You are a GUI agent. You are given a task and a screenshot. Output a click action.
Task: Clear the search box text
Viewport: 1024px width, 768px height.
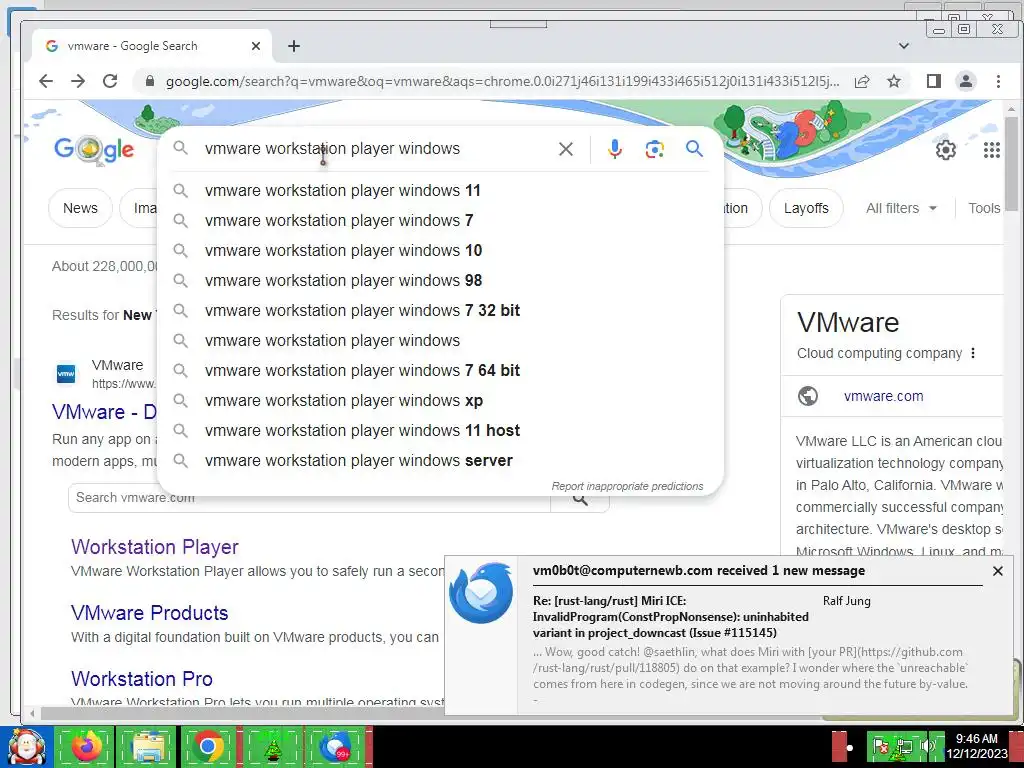tap(566, 149)
